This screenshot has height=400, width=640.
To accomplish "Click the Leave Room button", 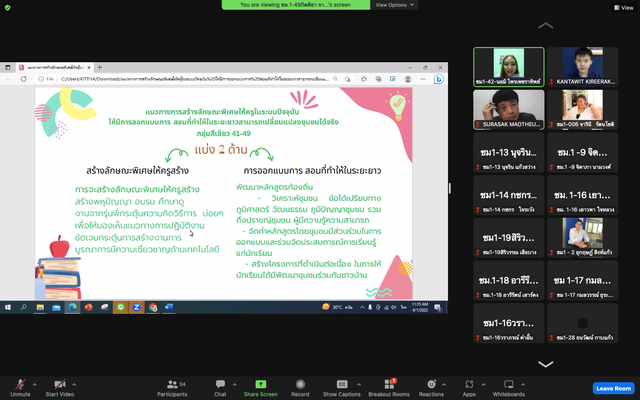I will coord(612,388).
